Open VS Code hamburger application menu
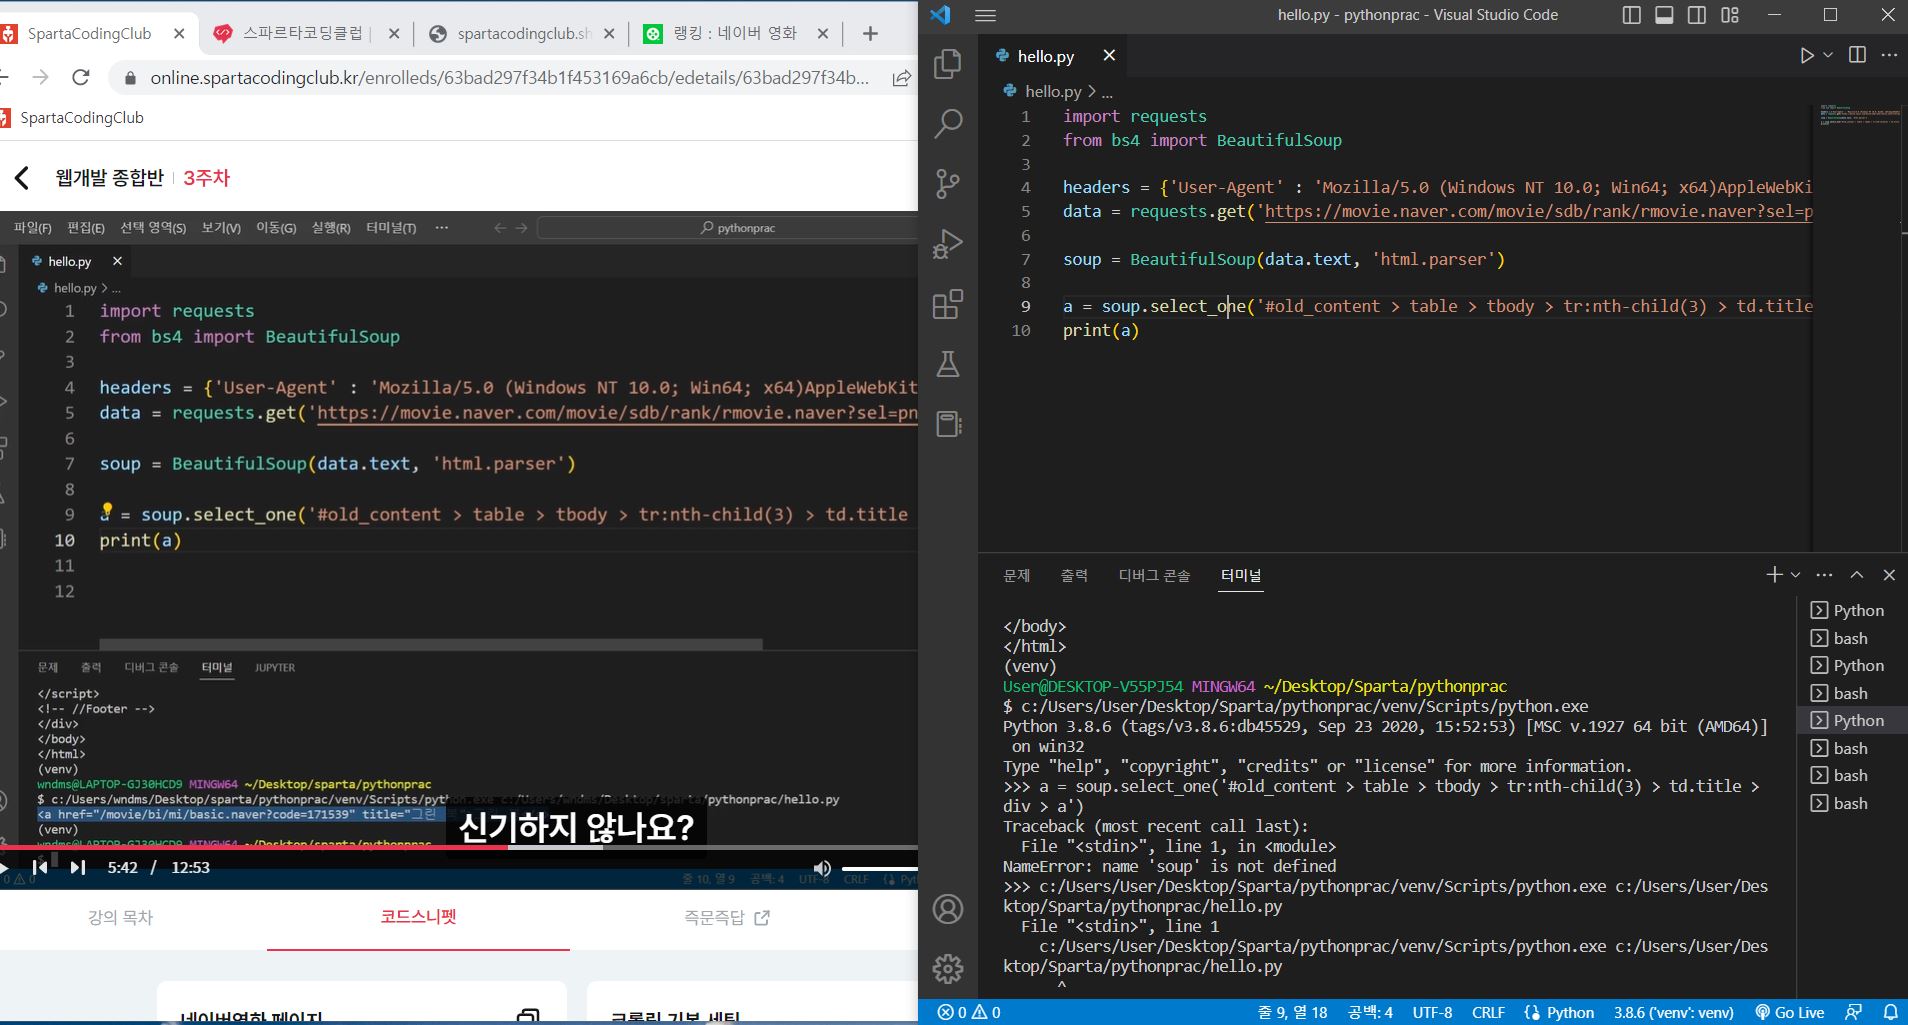Screen dimensions: 1908x1025 (x=985, y=15)
